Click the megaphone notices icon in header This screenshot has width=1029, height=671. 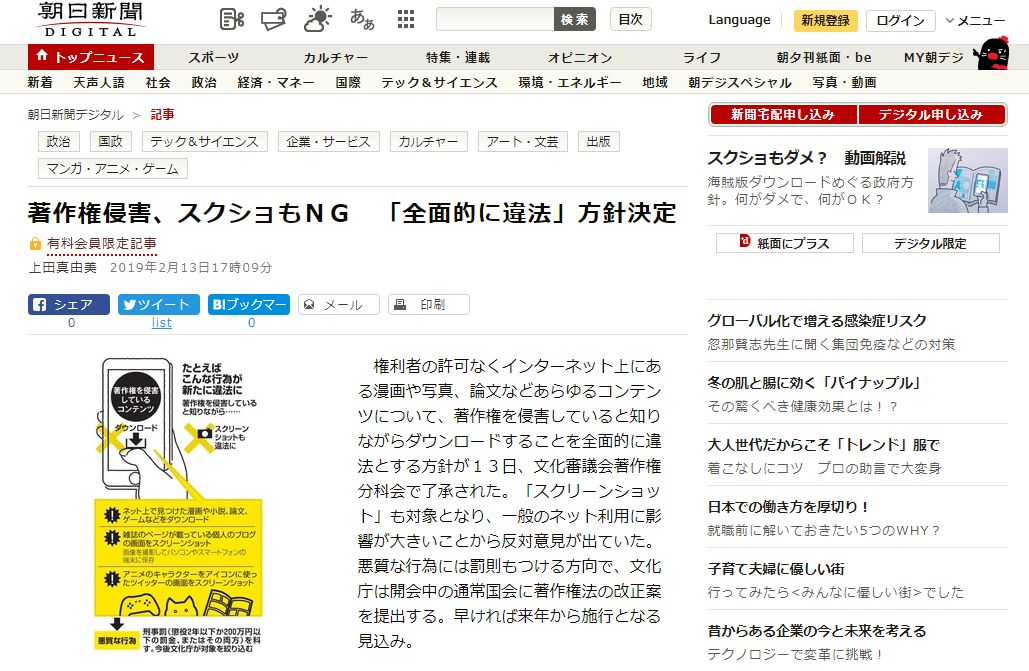click(274, 19)
